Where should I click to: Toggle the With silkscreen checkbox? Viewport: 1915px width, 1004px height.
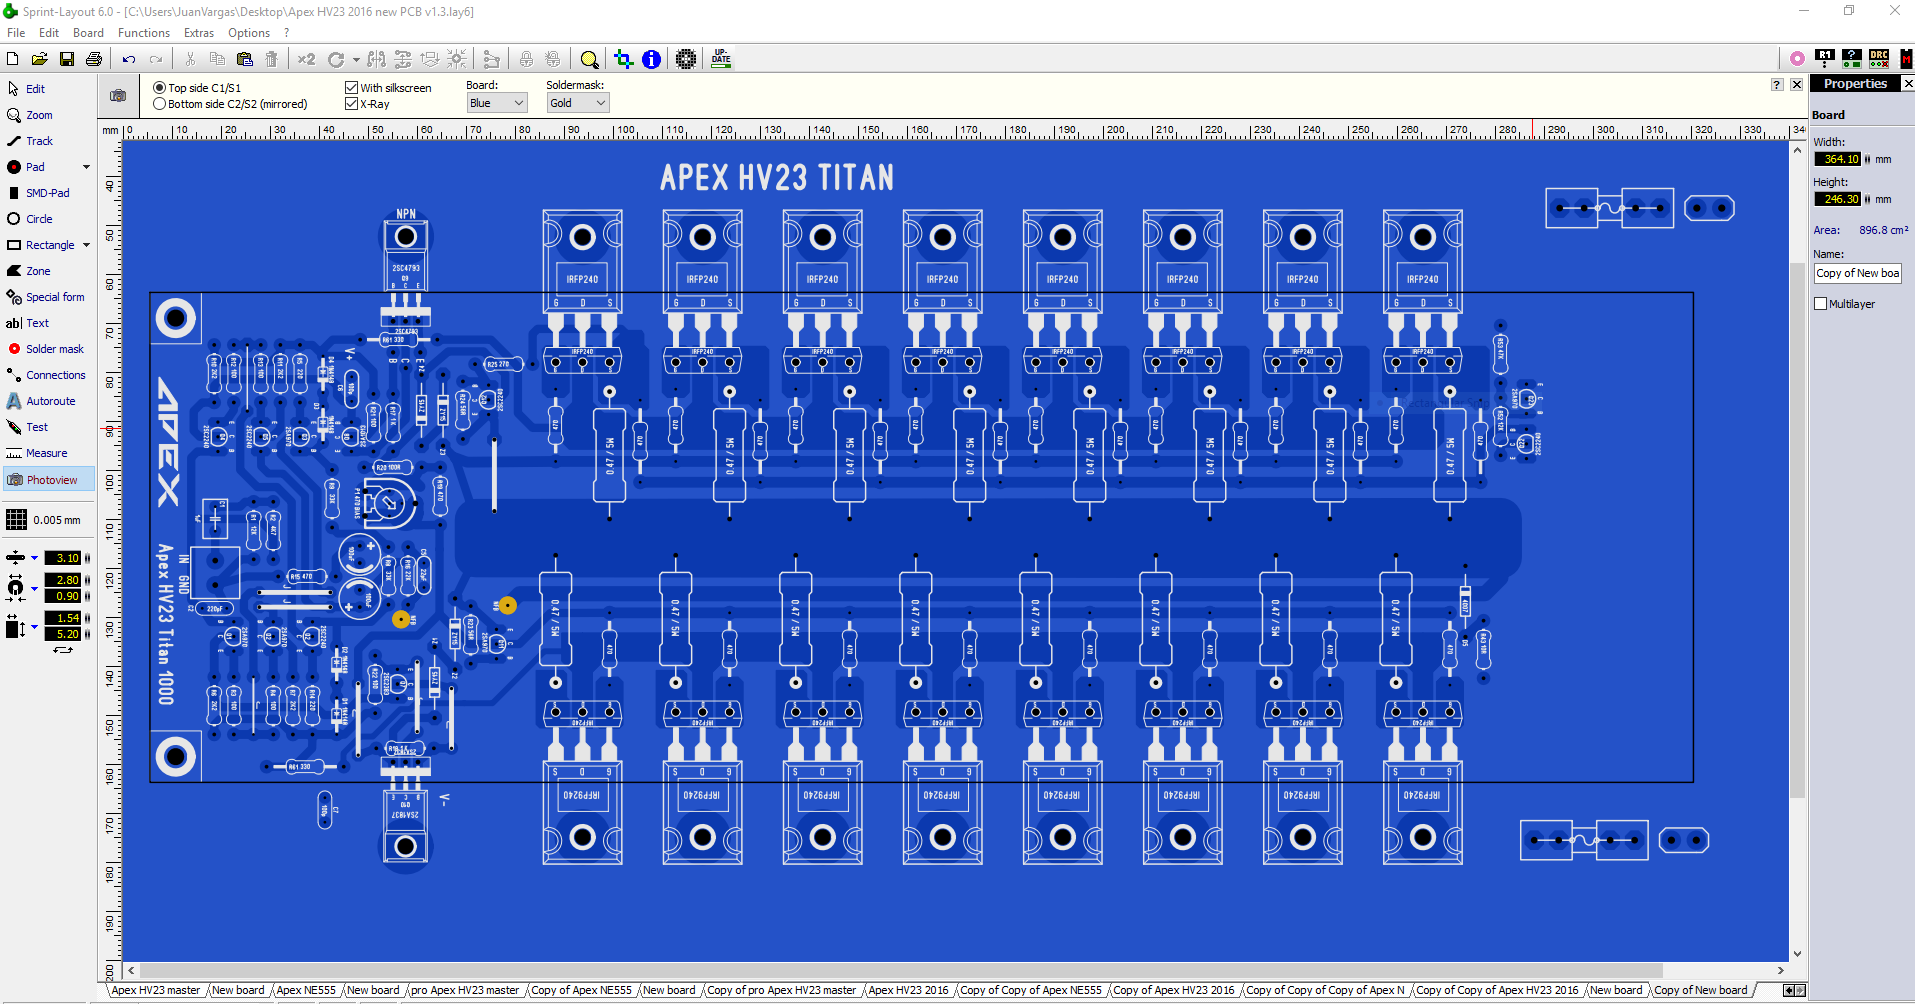tap(351, 88)
